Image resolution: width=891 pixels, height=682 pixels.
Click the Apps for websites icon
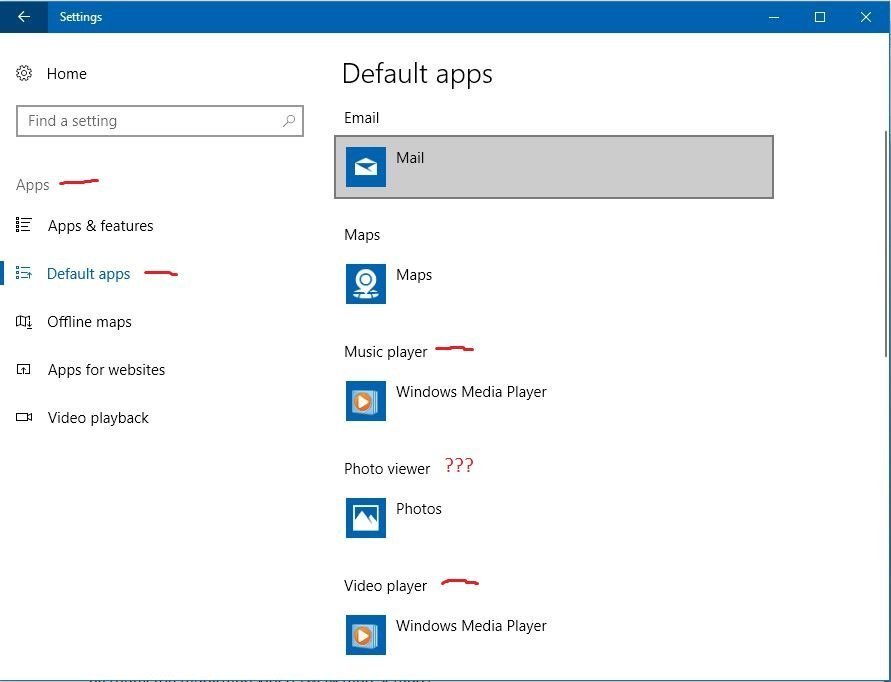(x=24, y=369)
